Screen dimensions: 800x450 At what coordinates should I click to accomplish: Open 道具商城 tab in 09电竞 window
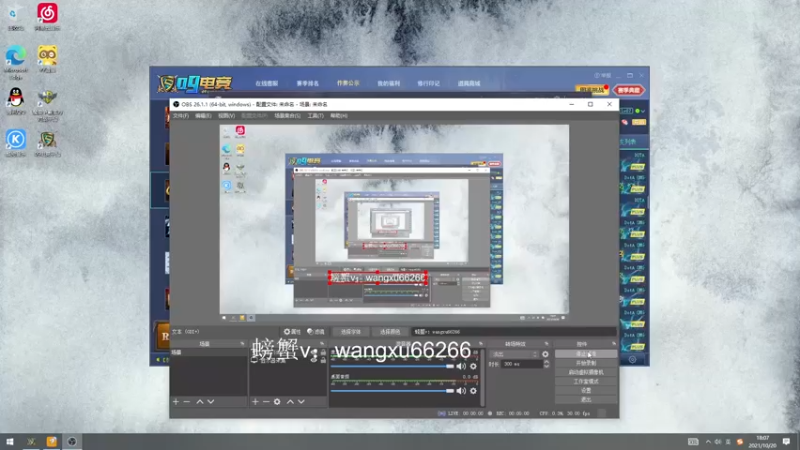[469, 83]
